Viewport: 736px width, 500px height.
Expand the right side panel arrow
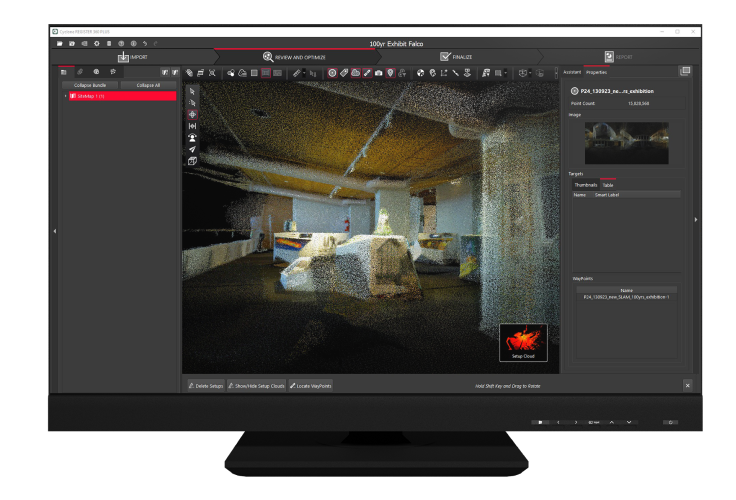pyautogui.click(x=696, y=219)
